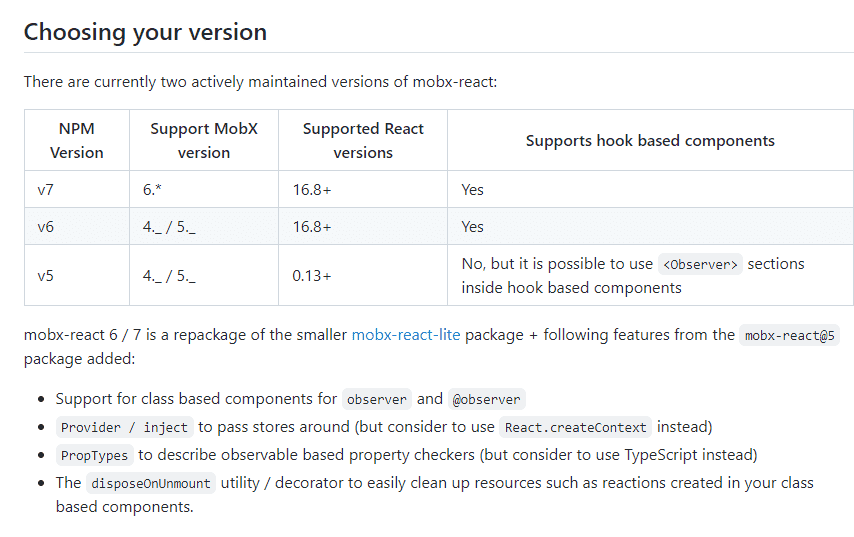Click the 0.13+ React version cell
This screenshot has width=854, height=537.
click(x=363, y=276)
